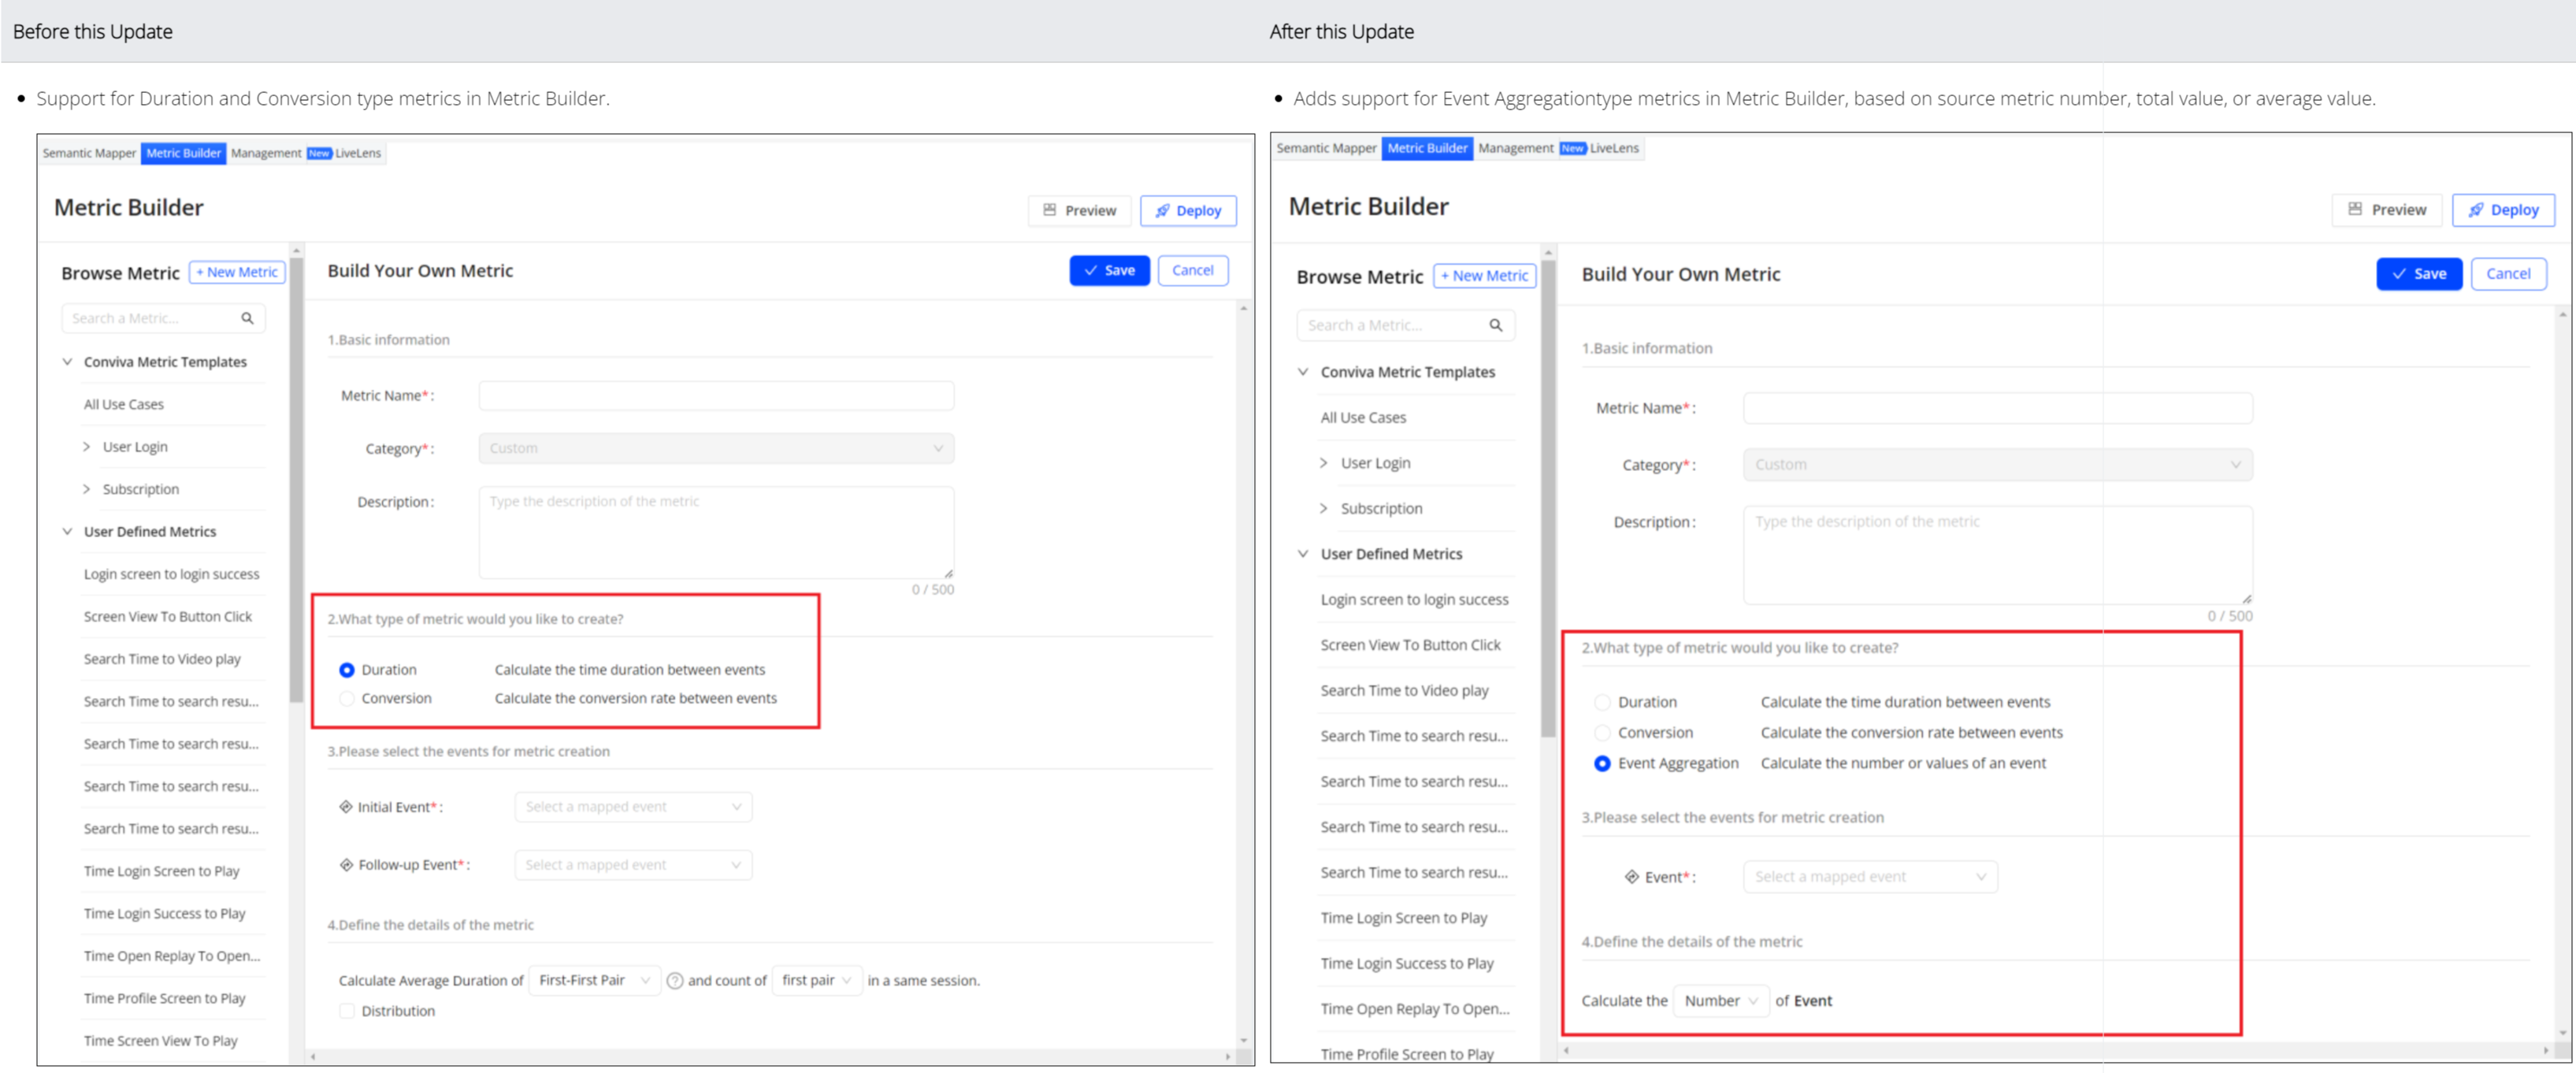The width and height of the screenshot is (2576, 1073).
Task: Enable the Distribution checkbox
Action: tap(347, 1011)
